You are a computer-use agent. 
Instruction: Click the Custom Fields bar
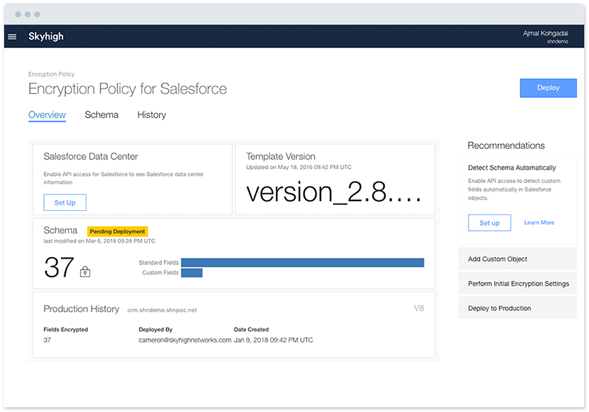pos(192,273)
